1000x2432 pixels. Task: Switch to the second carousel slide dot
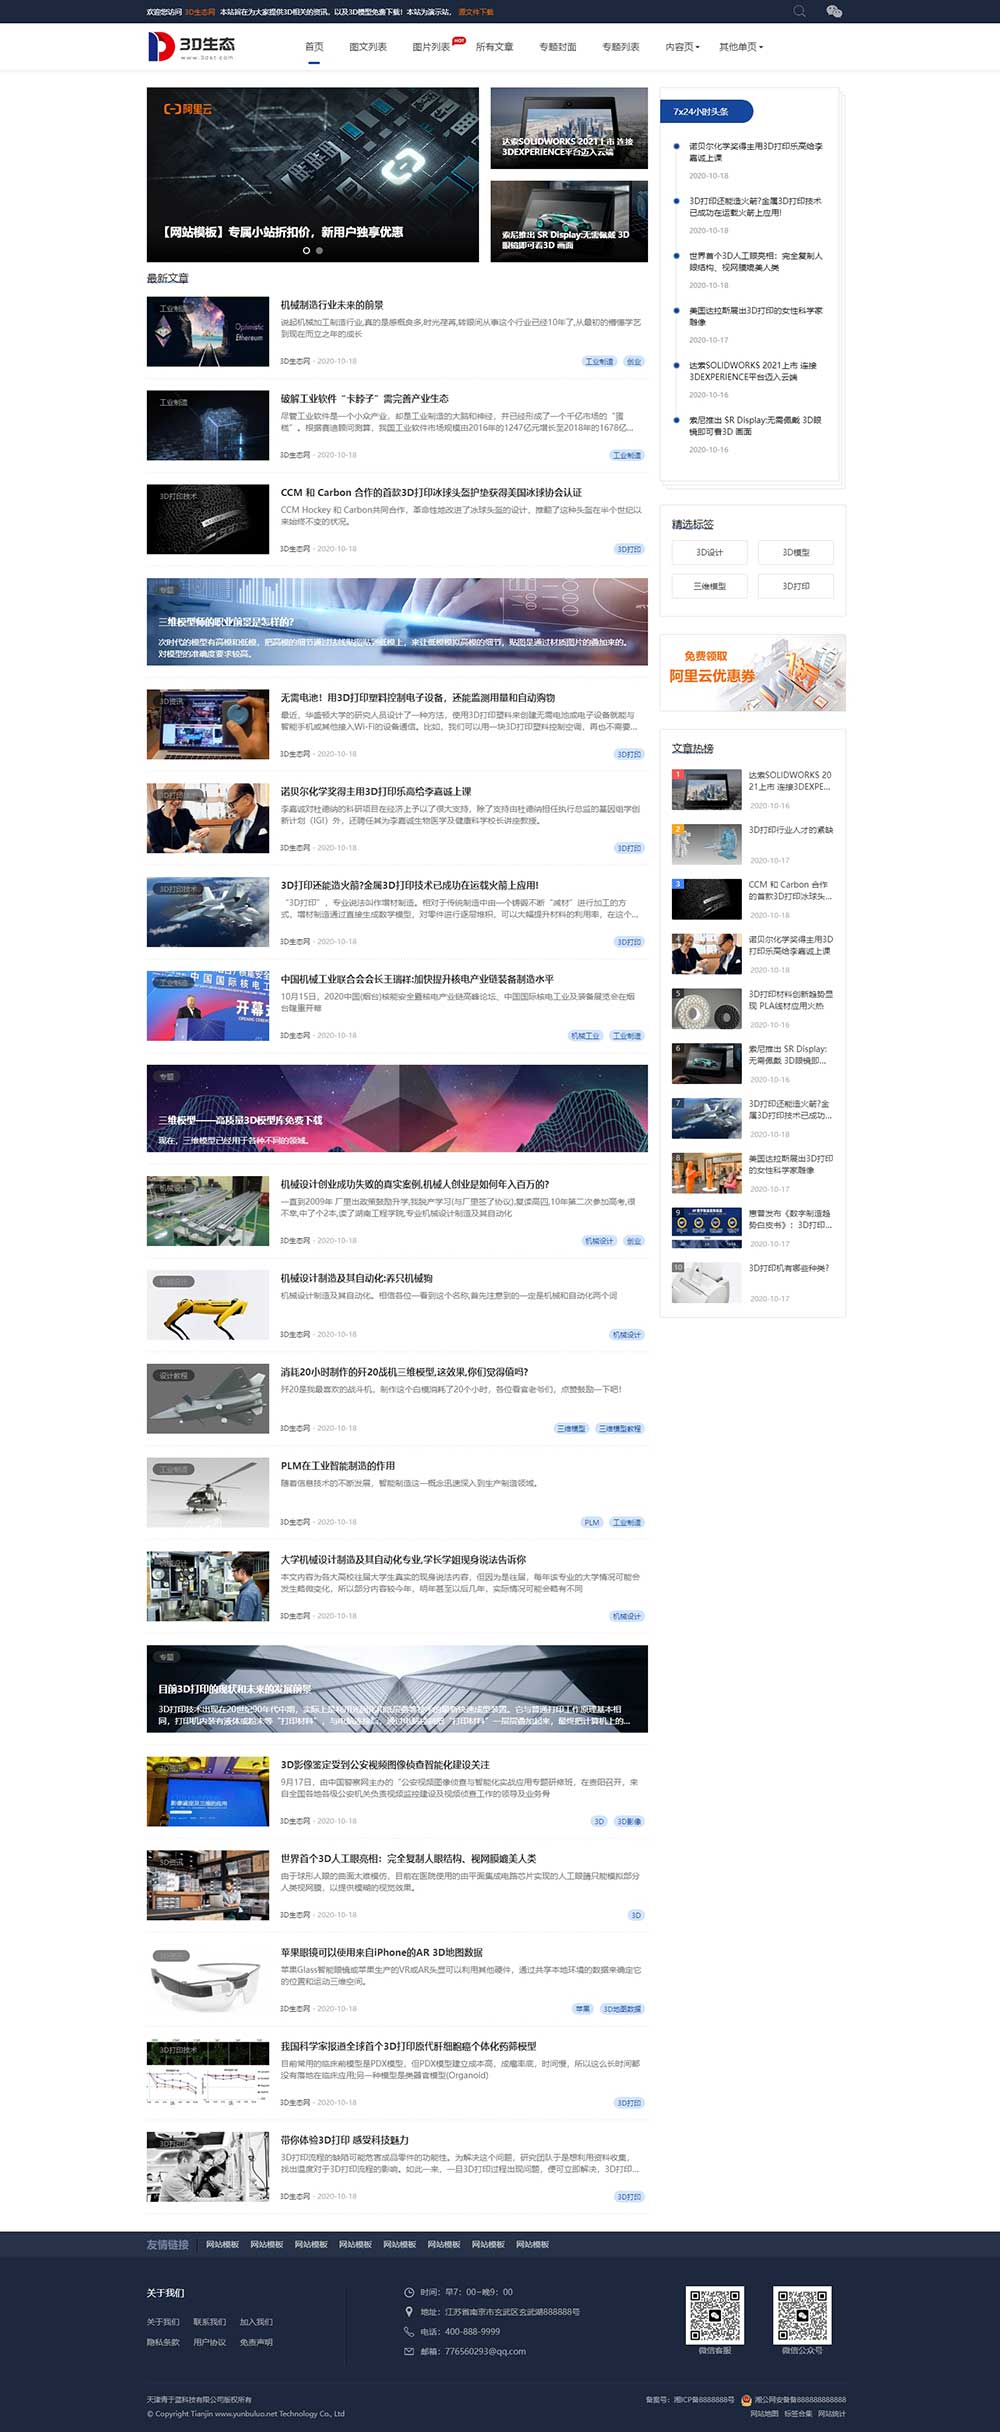click(x=319, y=251)
